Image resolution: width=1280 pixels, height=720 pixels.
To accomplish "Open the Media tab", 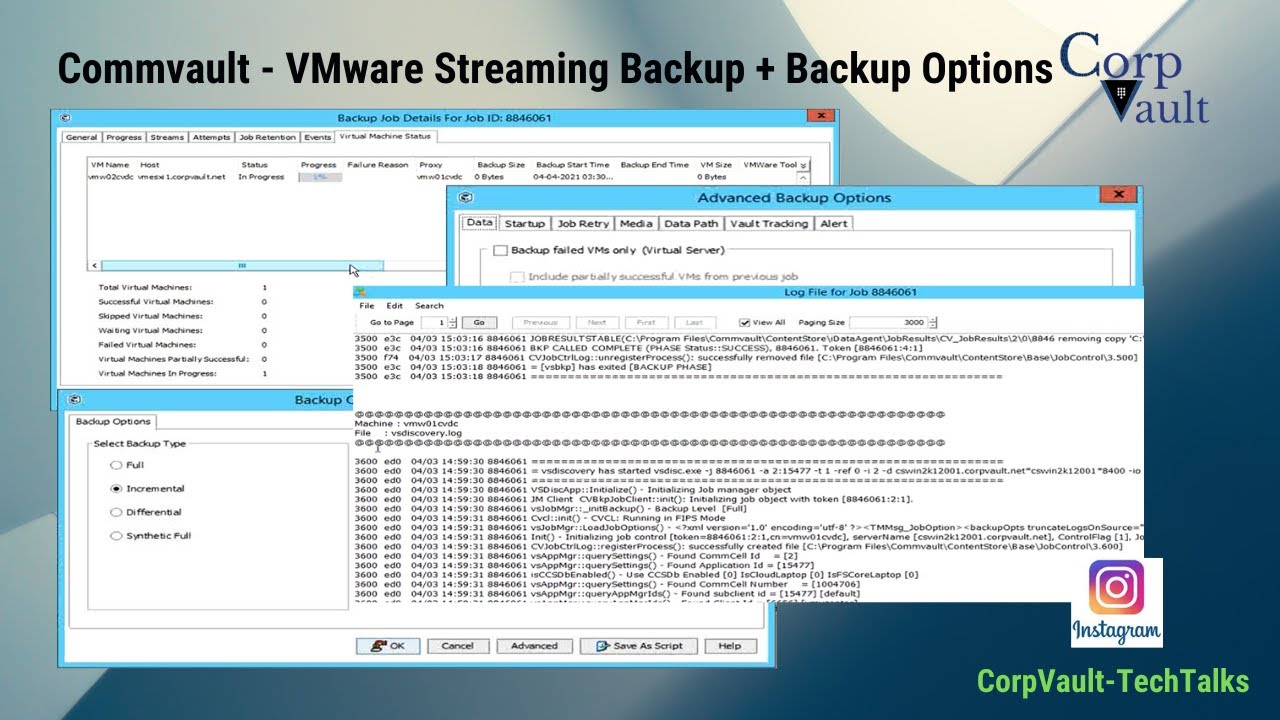I will pyautogui.click(x=636, y=224).
